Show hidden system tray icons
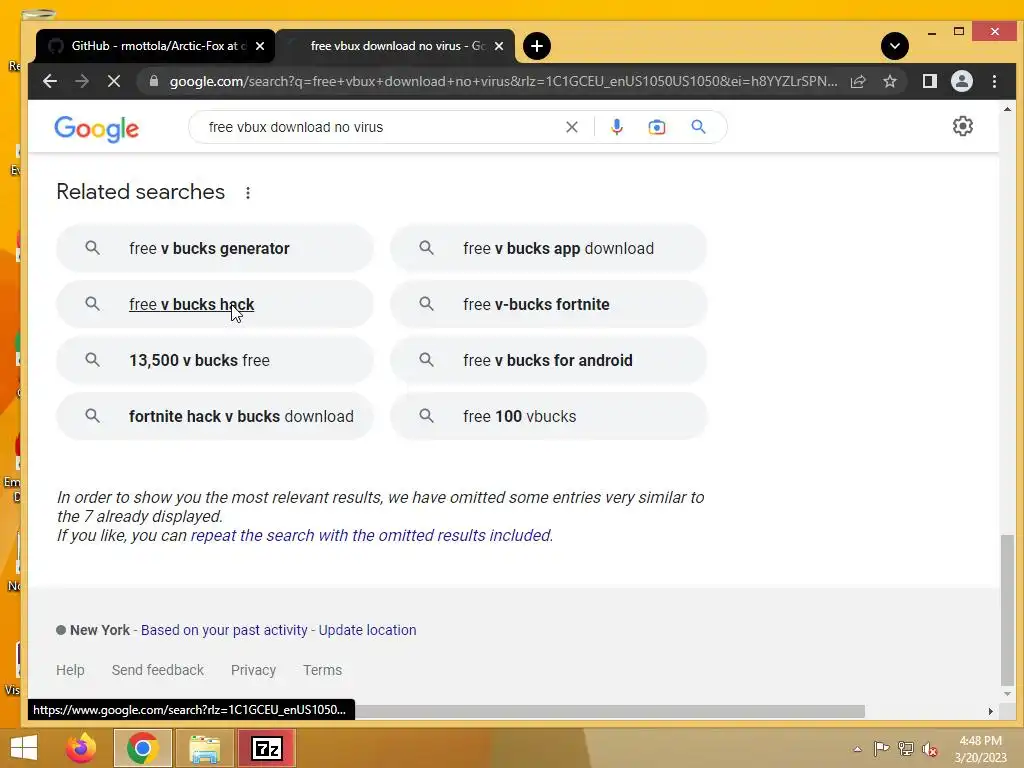 coord(857,749)
